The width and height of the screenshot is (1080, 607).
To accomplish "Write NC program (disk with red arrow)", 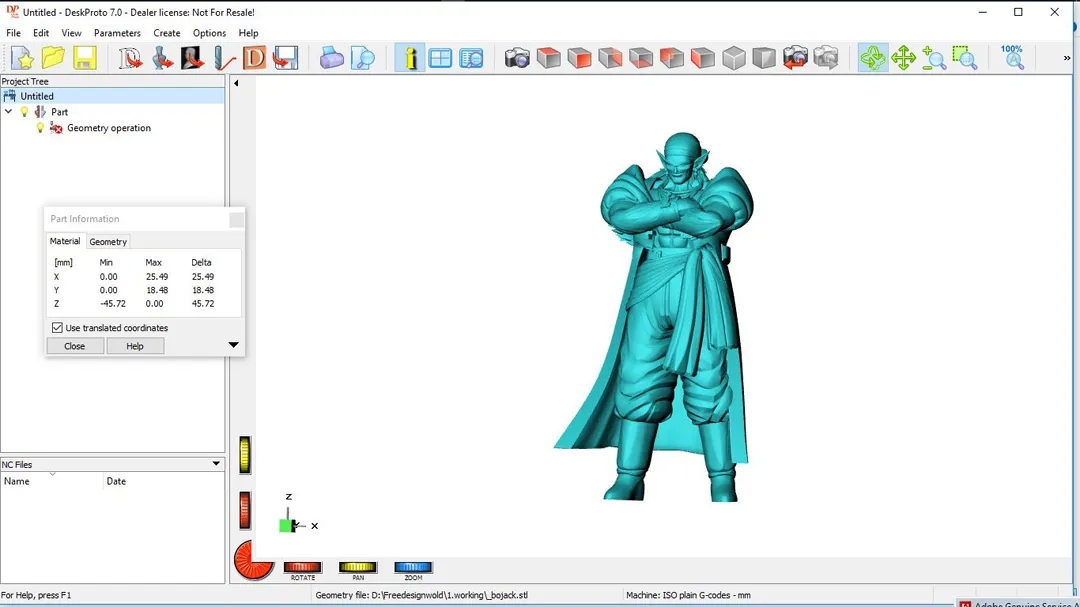I will pos(285,58).
